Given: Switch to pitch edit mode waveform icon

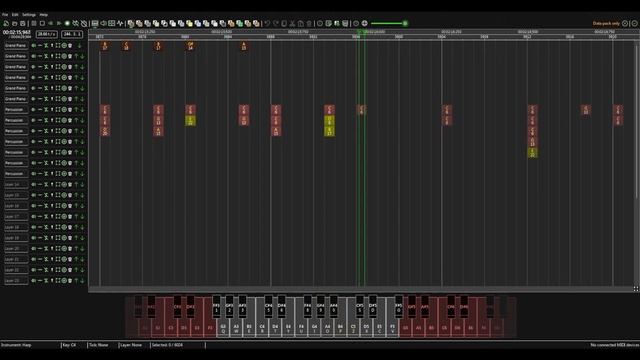Looking at the screenshot, I should [120, 24].
